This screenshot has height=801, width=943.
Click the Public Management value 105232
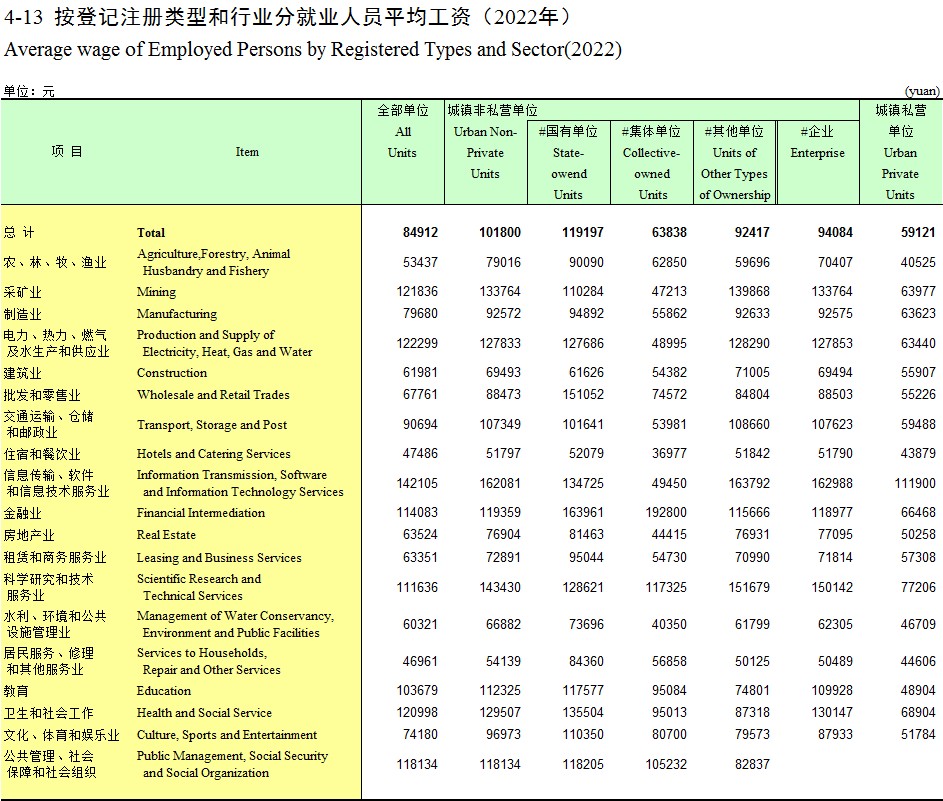(666, 765)
